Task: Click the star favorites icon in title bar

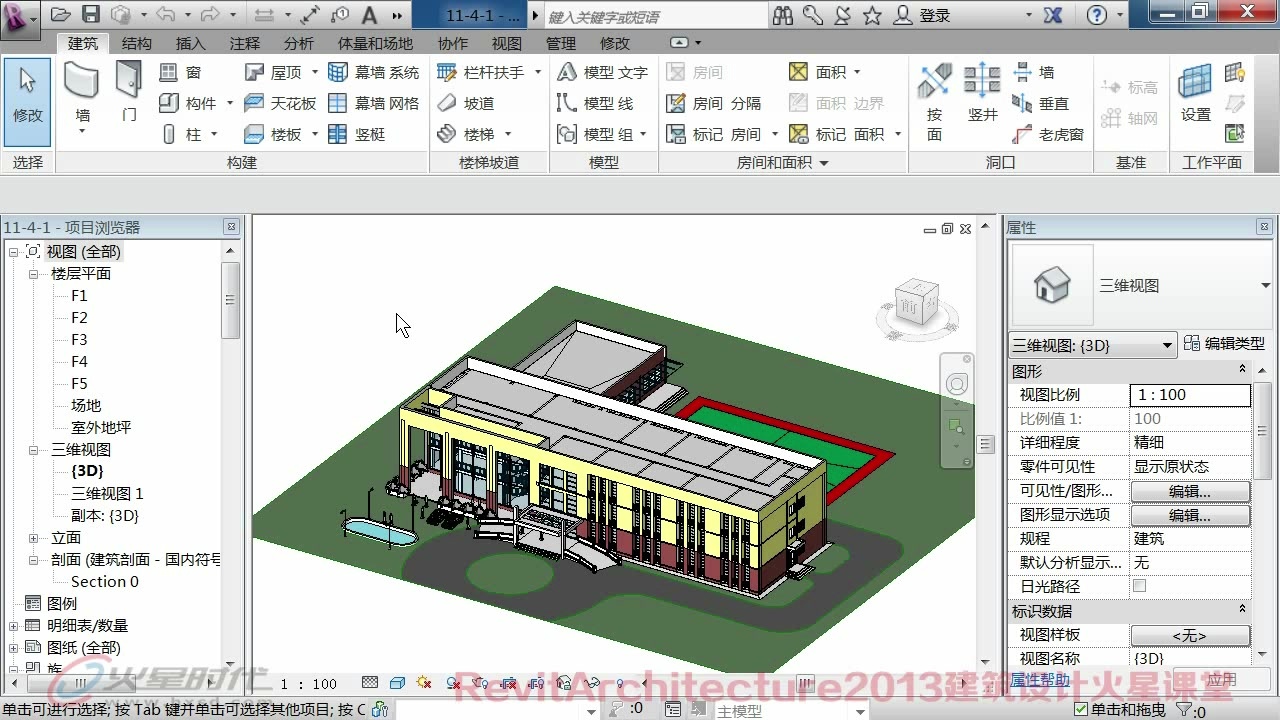Action: click(x=872, y=15)
